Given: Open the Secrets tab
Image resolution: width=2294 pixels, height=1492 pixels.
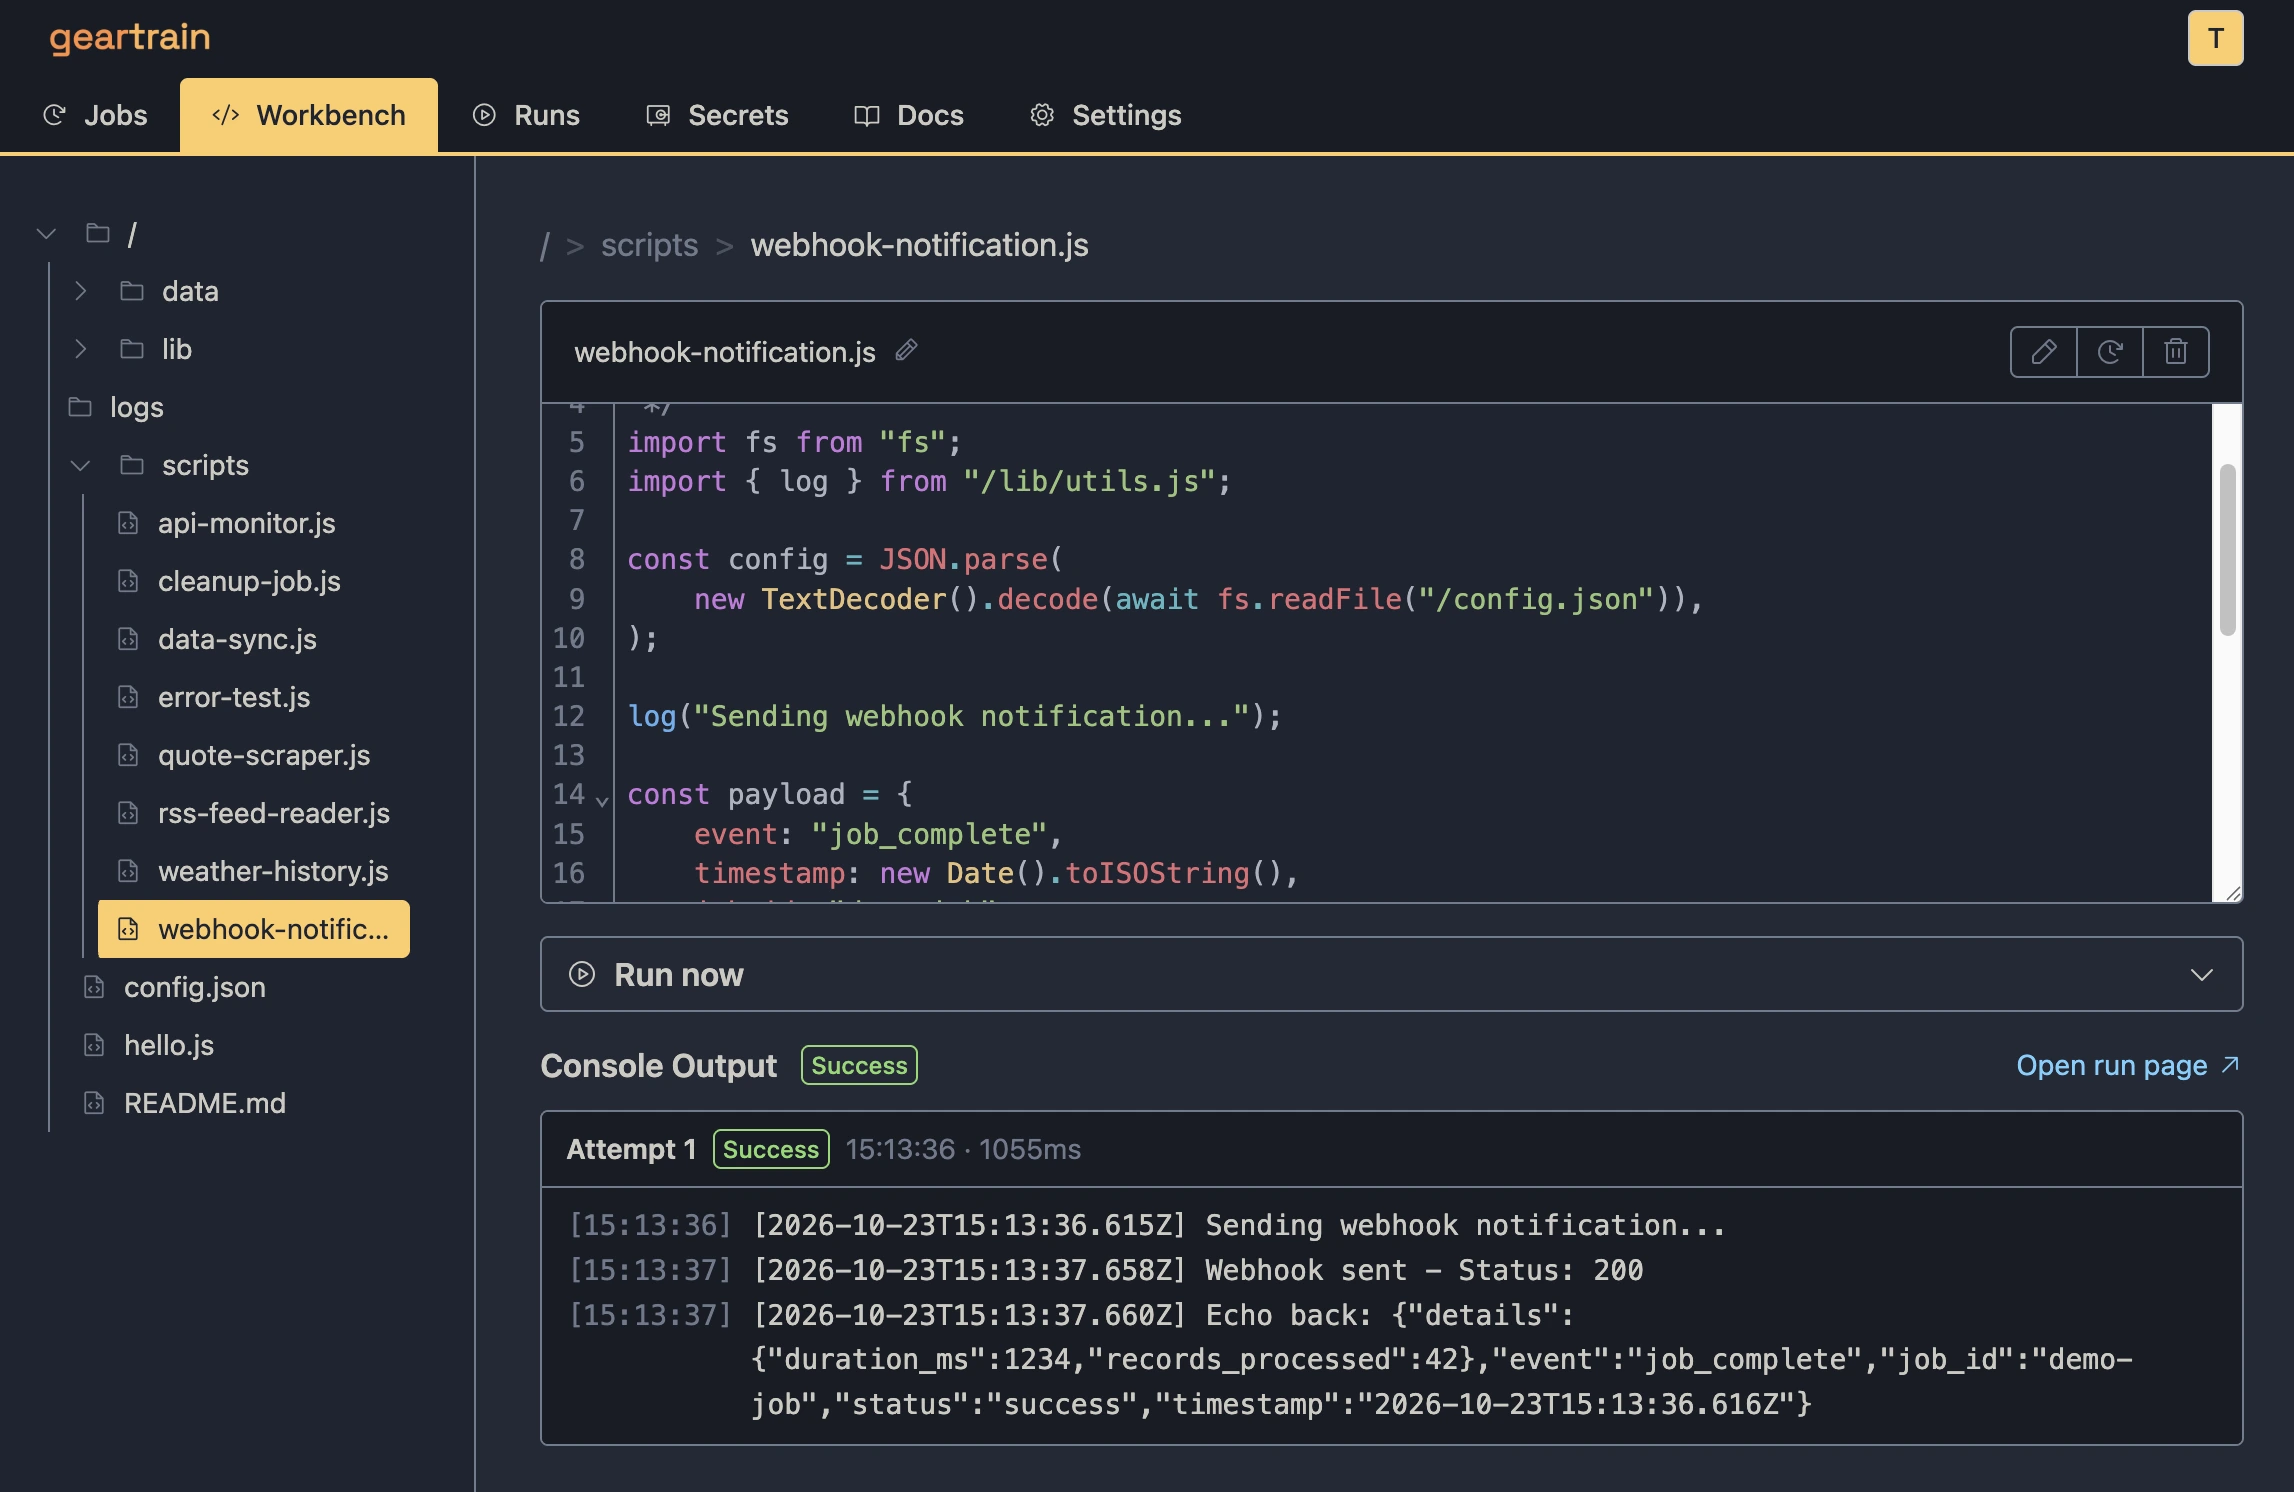Looking at the screenshot, I should 717,115.
